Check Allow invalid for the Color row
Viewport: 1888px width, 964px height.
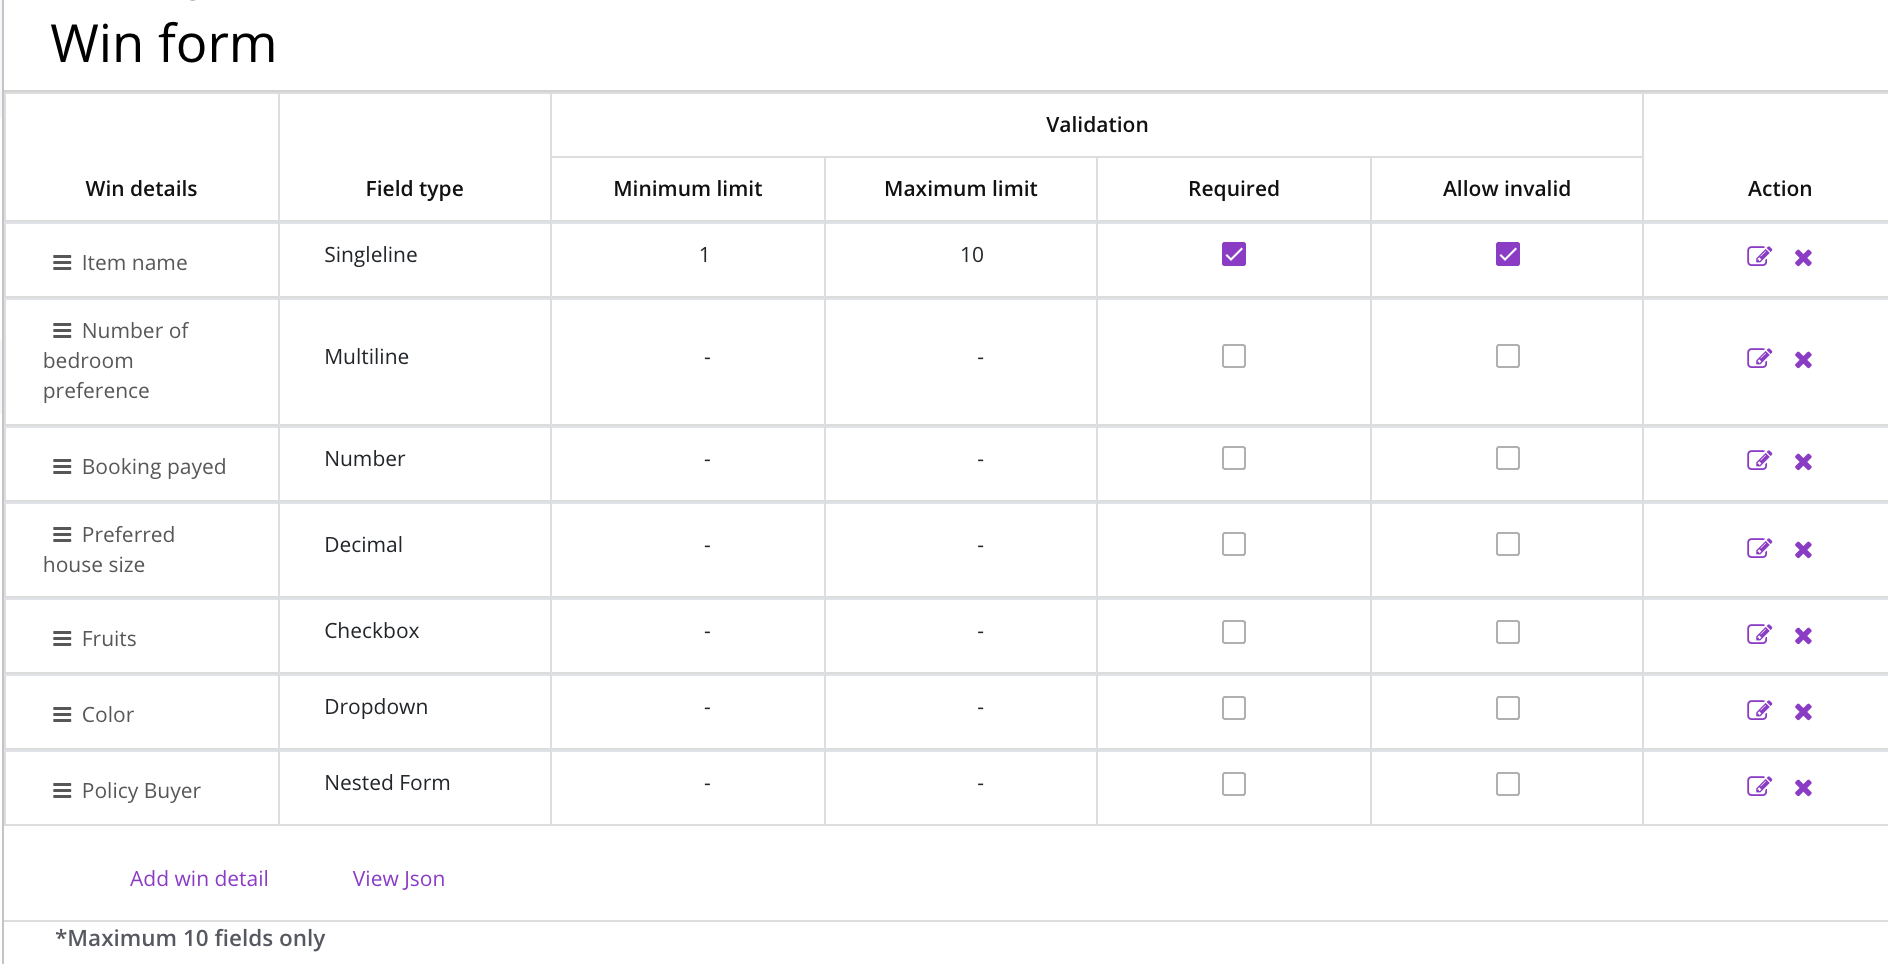click(1507, 708)
